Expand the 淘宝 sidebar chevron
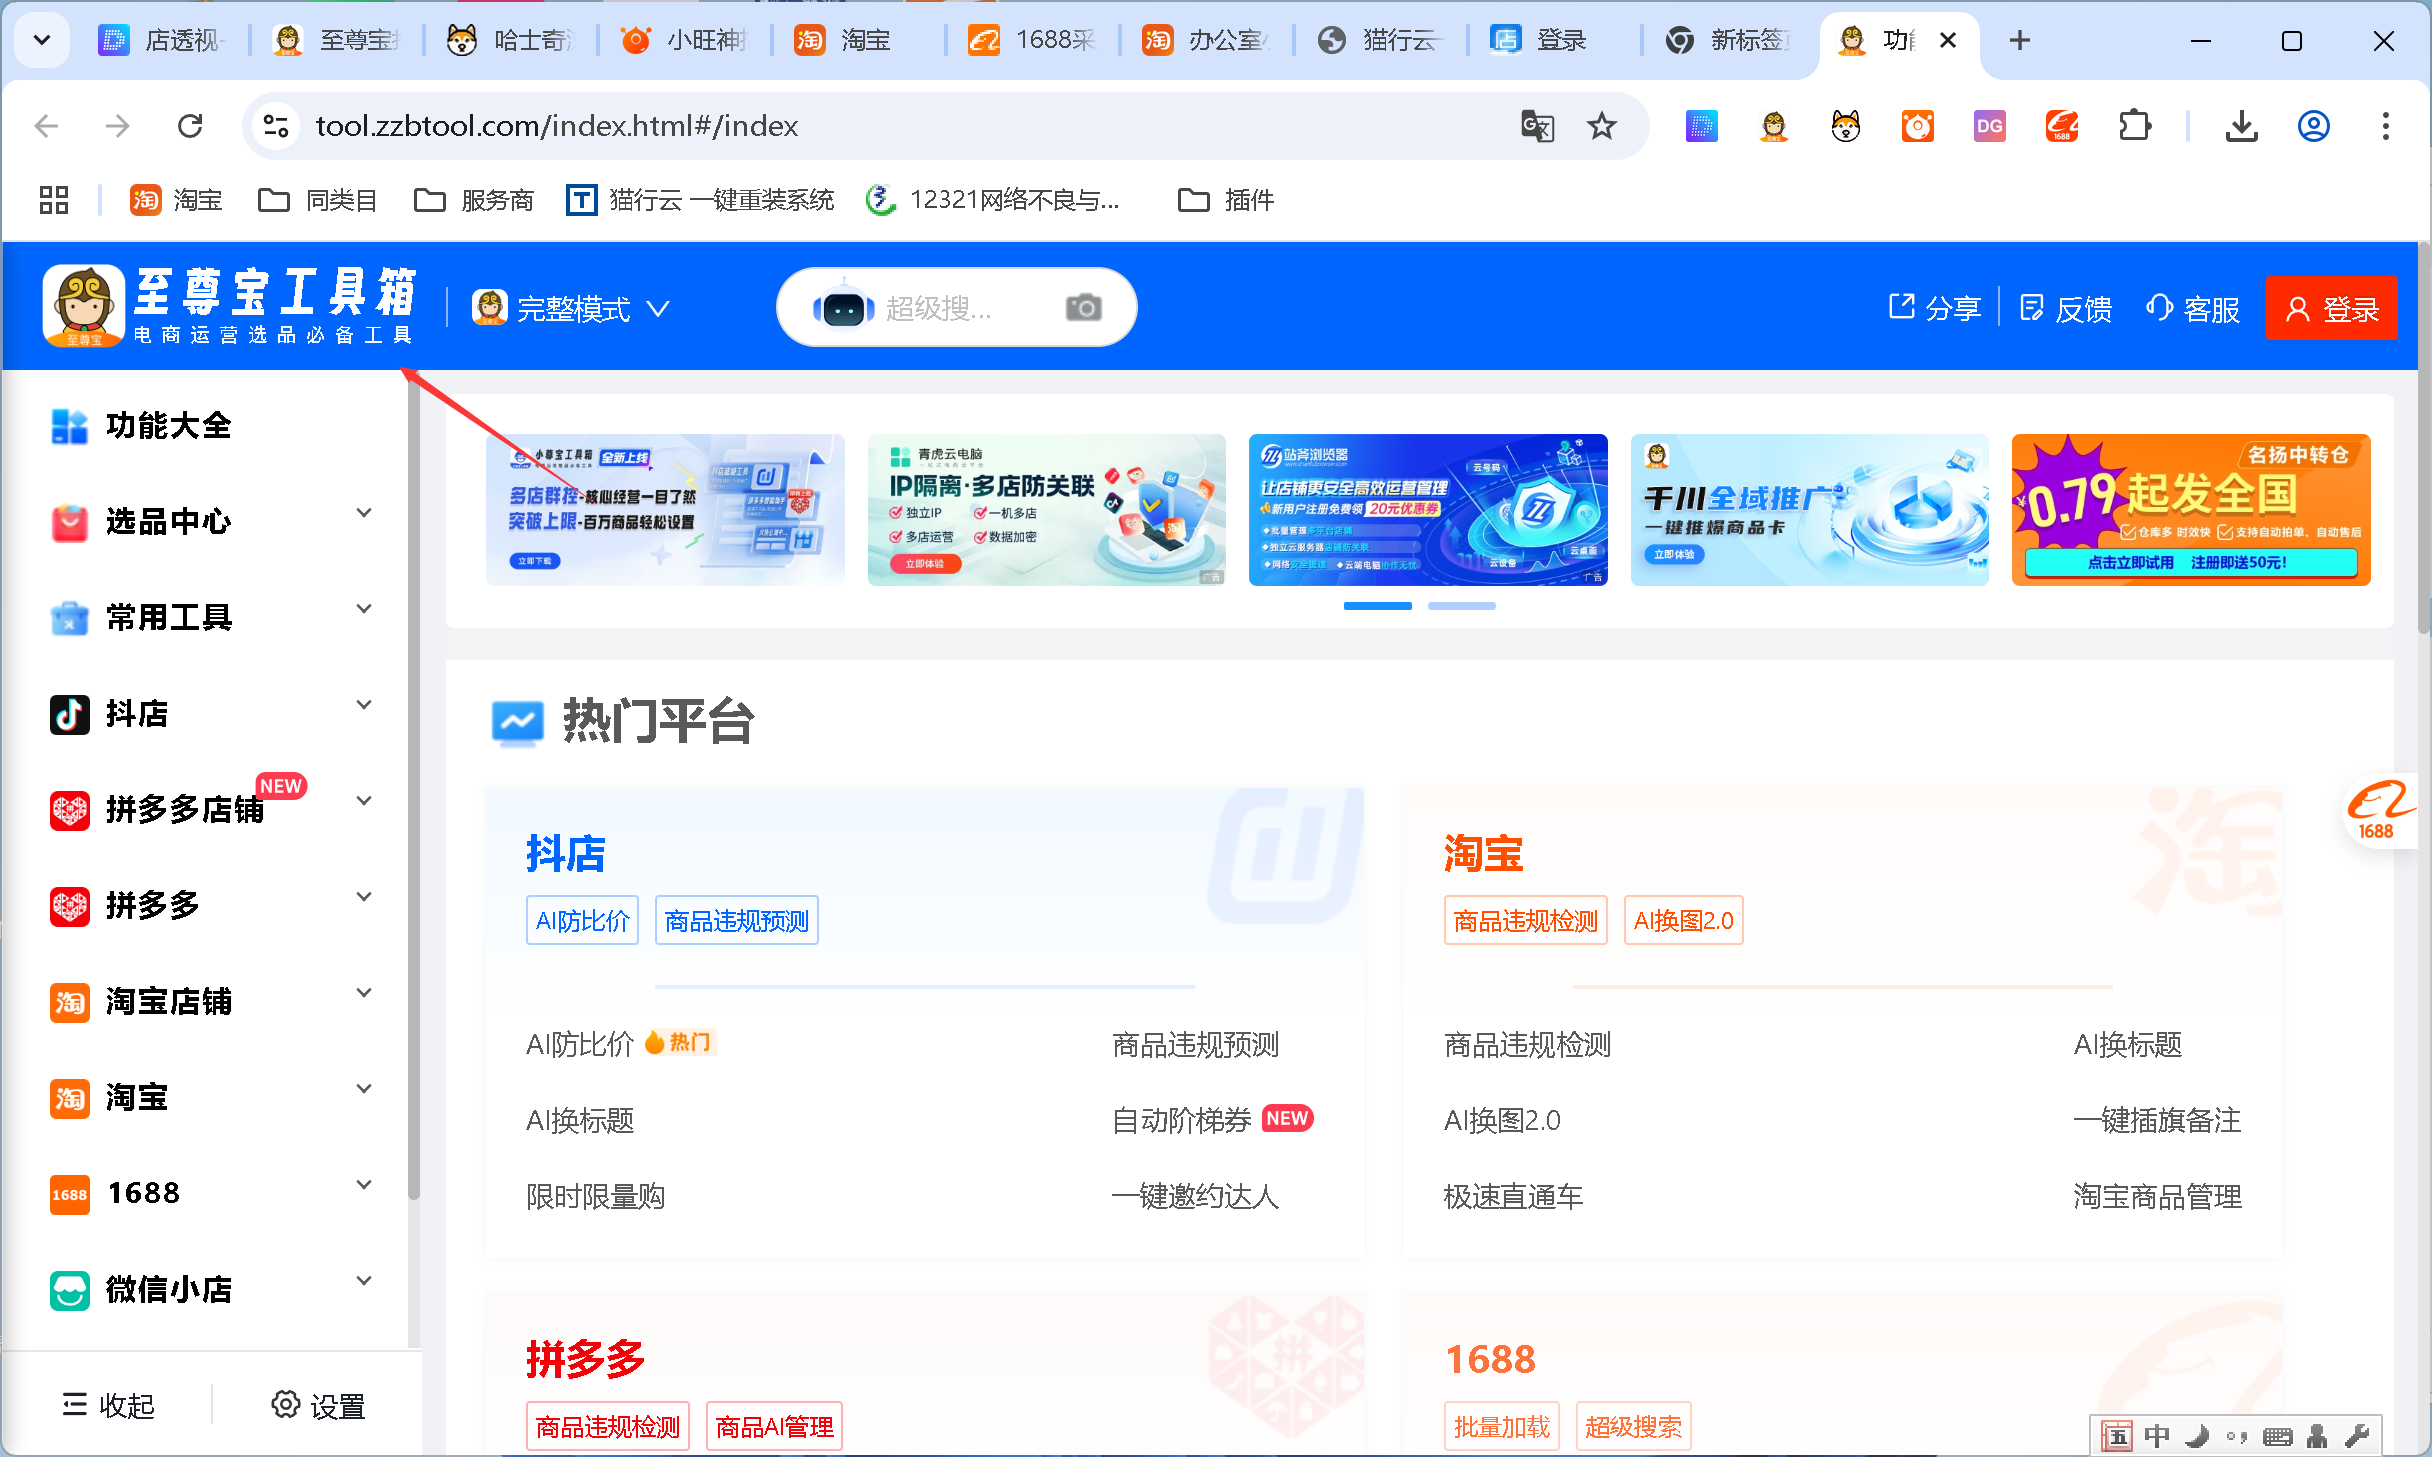This screenshot has width=2432, height=1457. point(364,1089)
